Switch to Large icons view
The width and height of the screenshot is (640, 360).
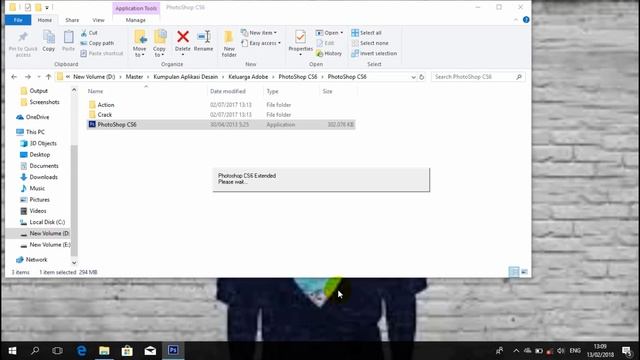point(524,272)
